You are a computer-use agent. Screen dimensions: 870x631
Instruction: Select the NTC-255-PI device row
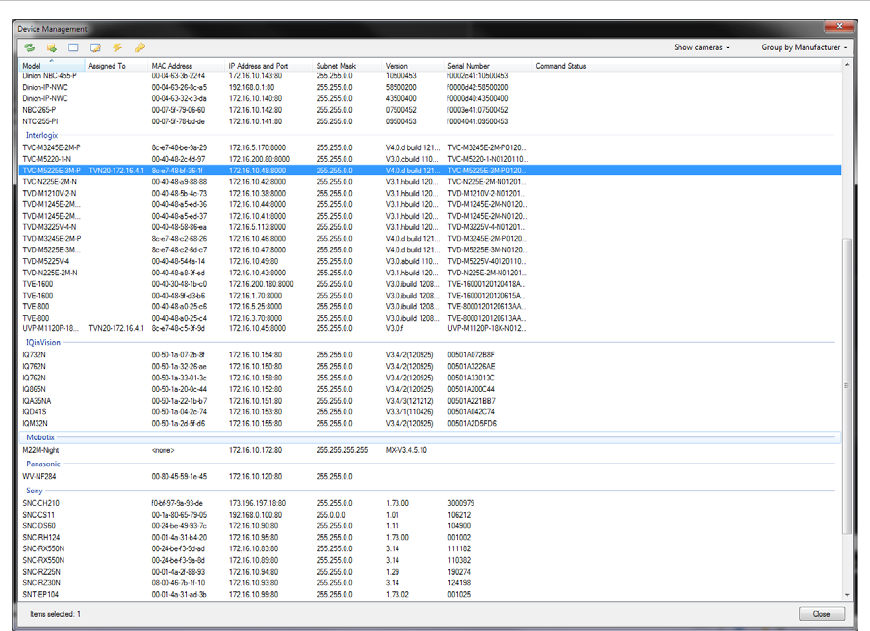[x=430, y=121]
